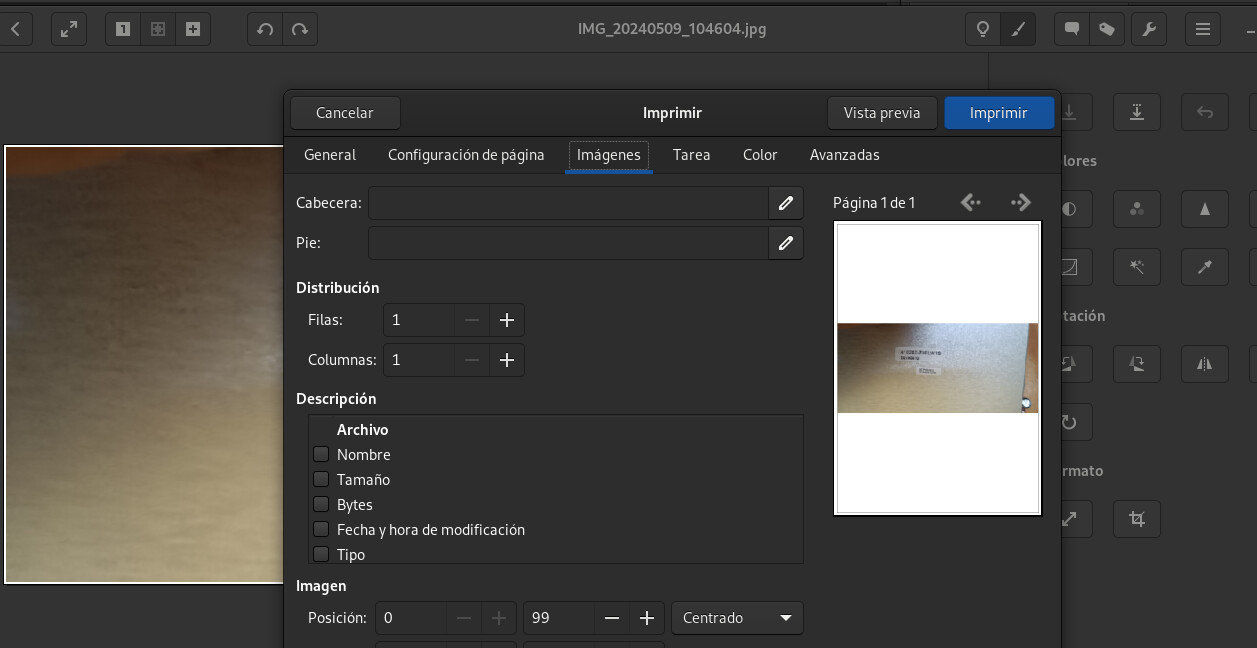Click the fullscreen arrows icon in the top toolbar
Image resolution: width=1257 pixels, height=648 pixels.
point(68,29)
